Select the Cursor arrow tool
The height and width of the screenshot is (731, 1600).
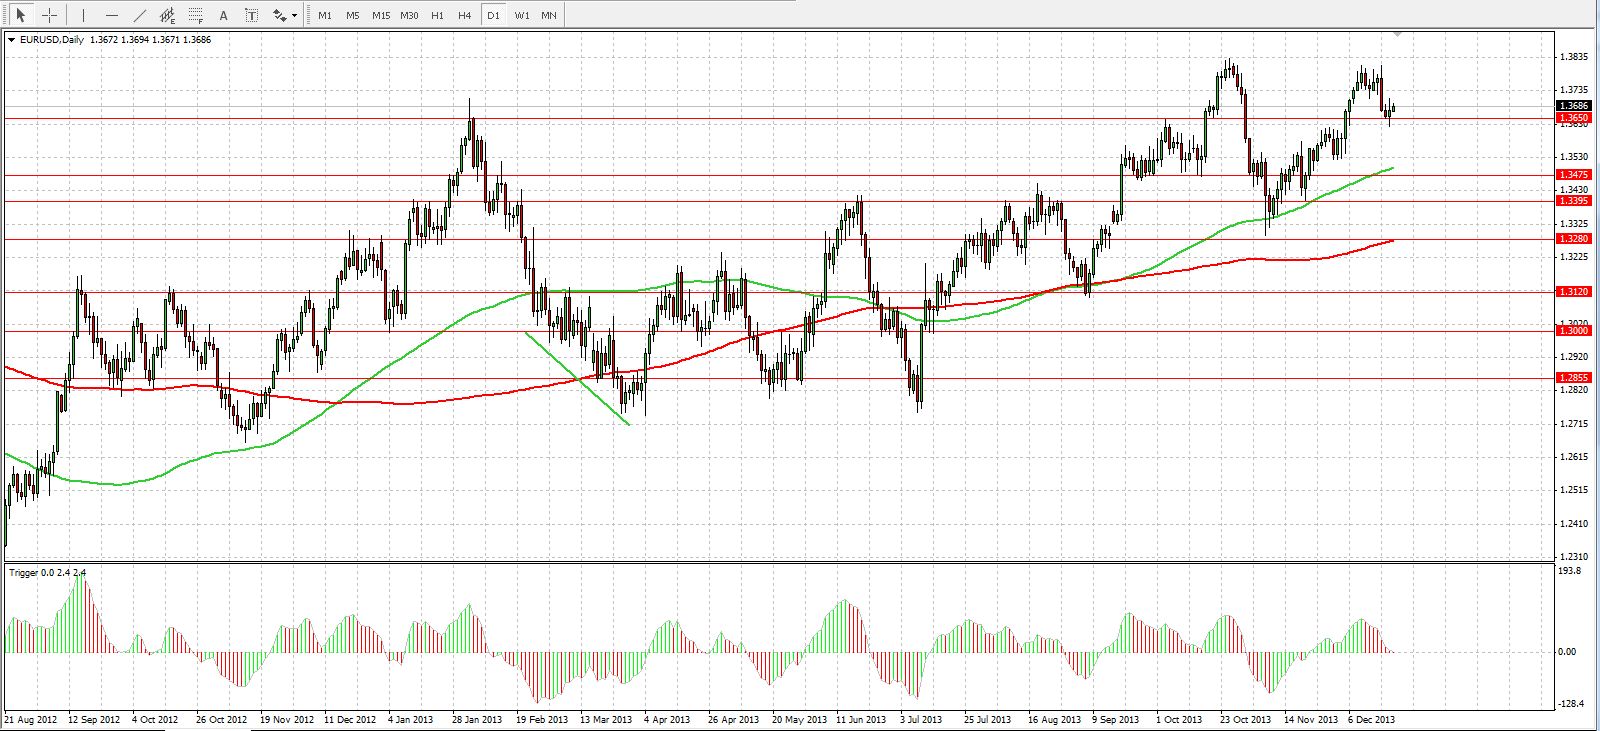click(x=20, y=15)
